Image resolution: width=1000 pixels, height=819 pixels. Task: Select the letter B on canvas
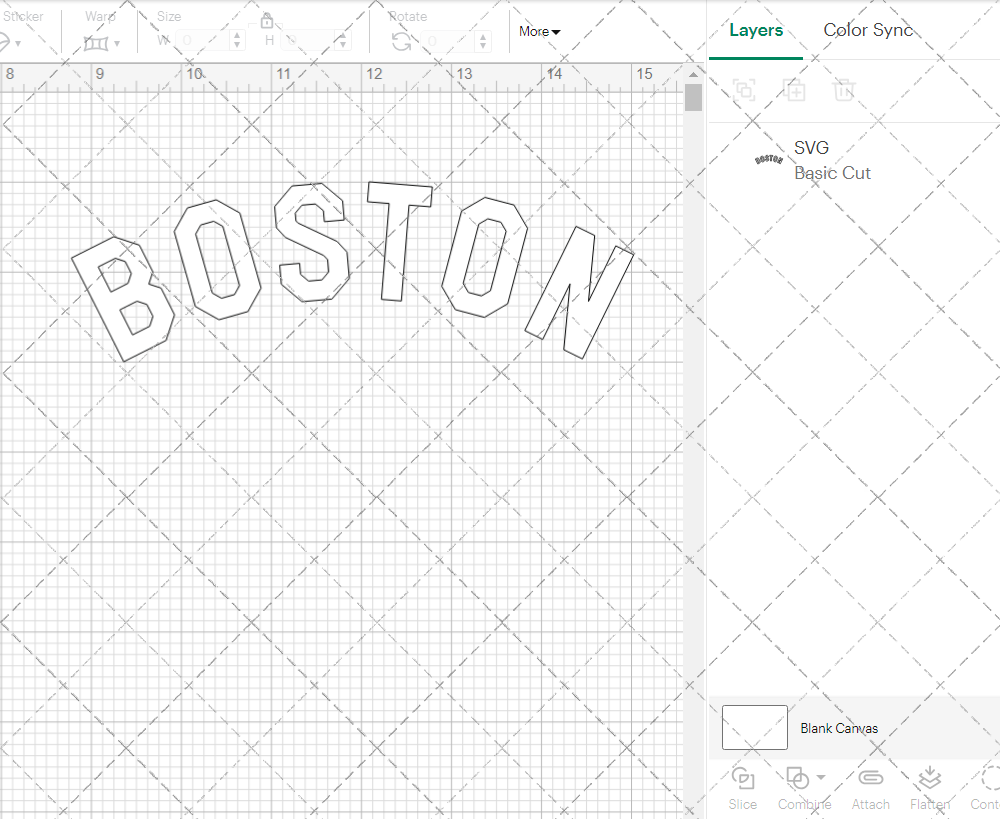coord(123,299)
